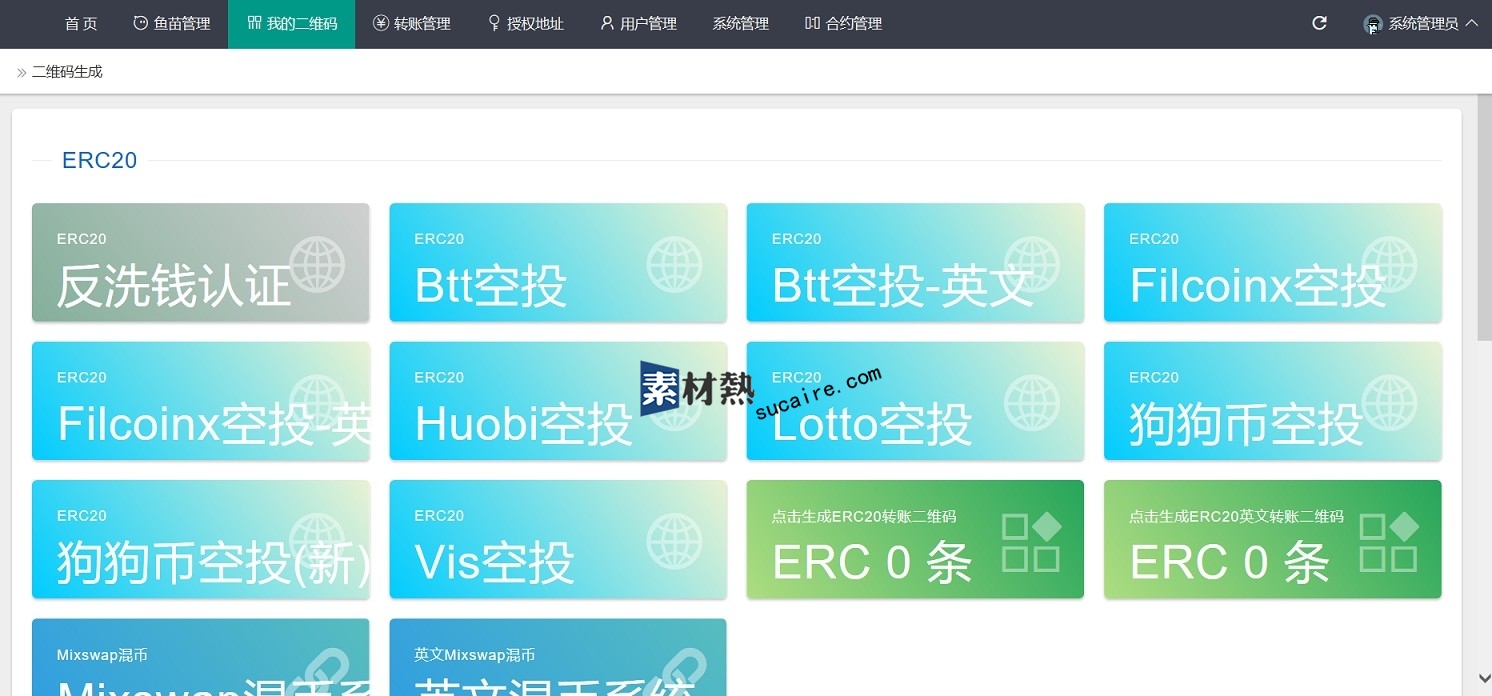Open the 反洗钱认证 card
The image size is (1492, 696).
pyautogui.click(x=201, y=263)
